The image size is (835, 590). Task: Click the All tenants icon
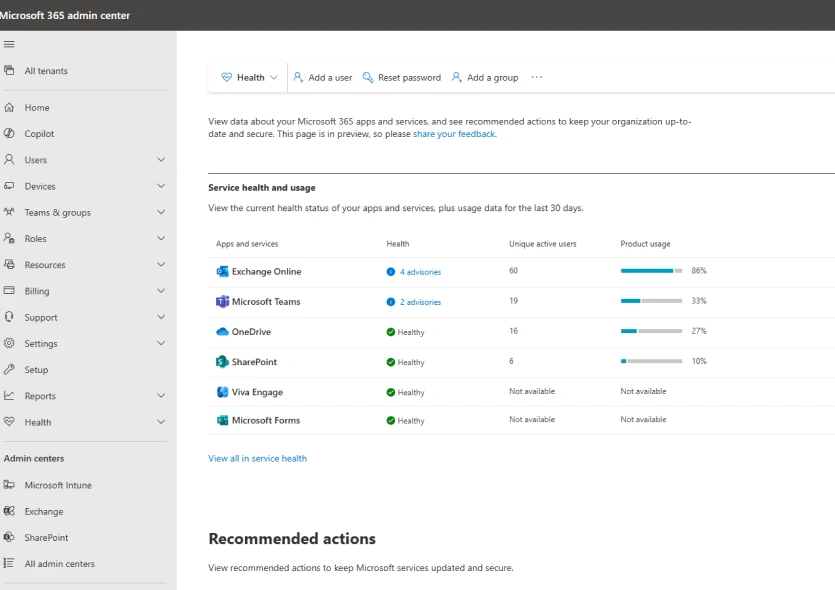(x=9, y=70)
